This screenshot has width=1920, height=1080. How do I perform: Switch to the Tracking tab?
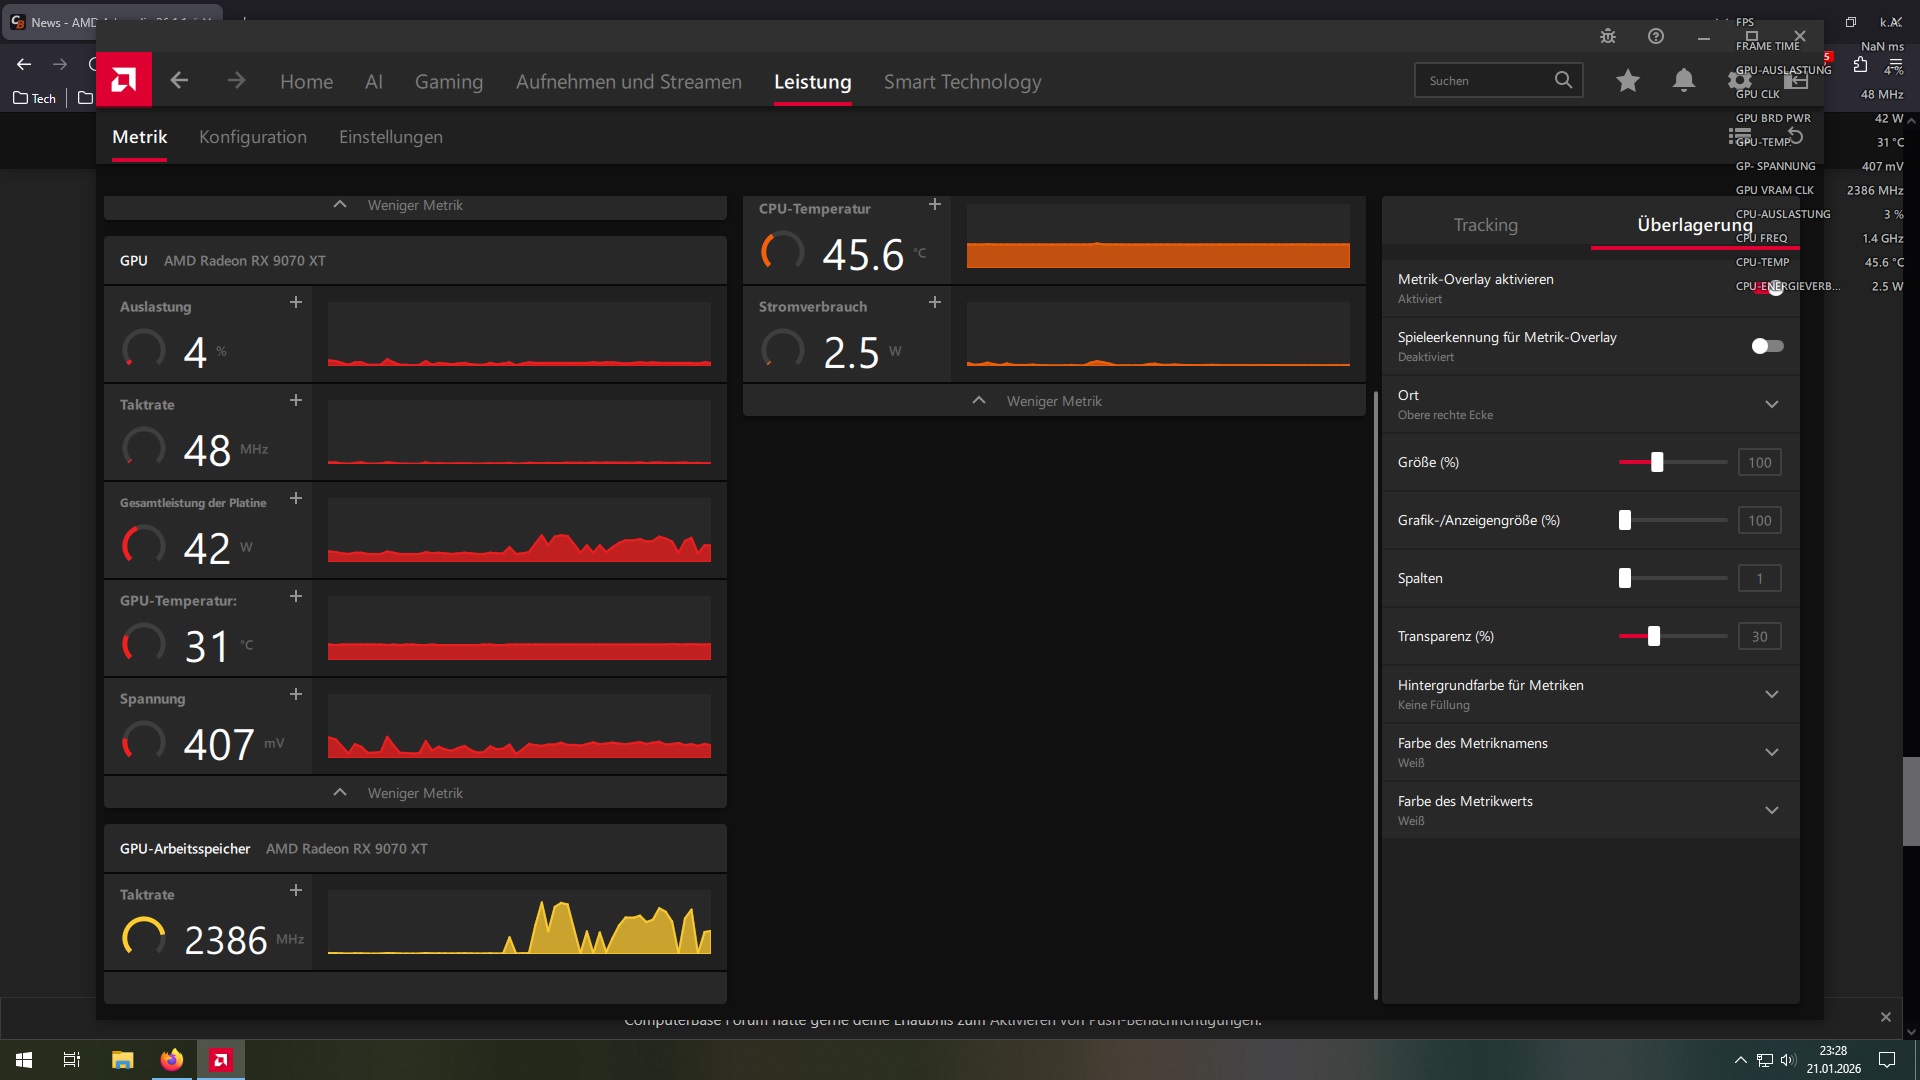pyautogui.click(x=1485, y=225)
